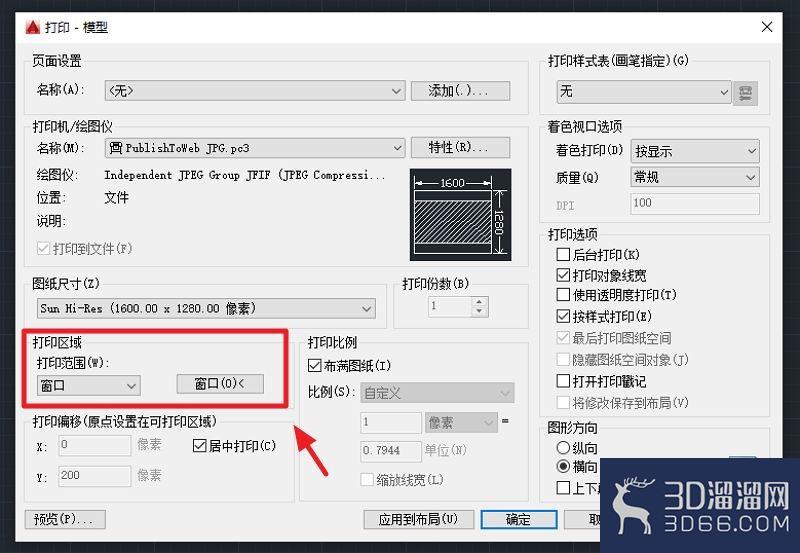Viewport: 800px width, 553px height.
Task: Toggle 打印对象线宽 checkbox
Action: pos(563,275)
